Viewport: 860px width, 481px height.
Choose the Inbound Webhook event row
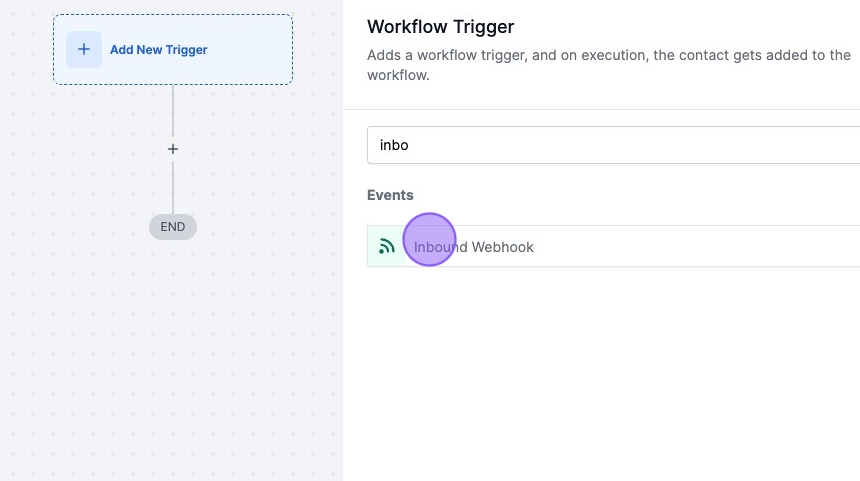click(612, 246)
